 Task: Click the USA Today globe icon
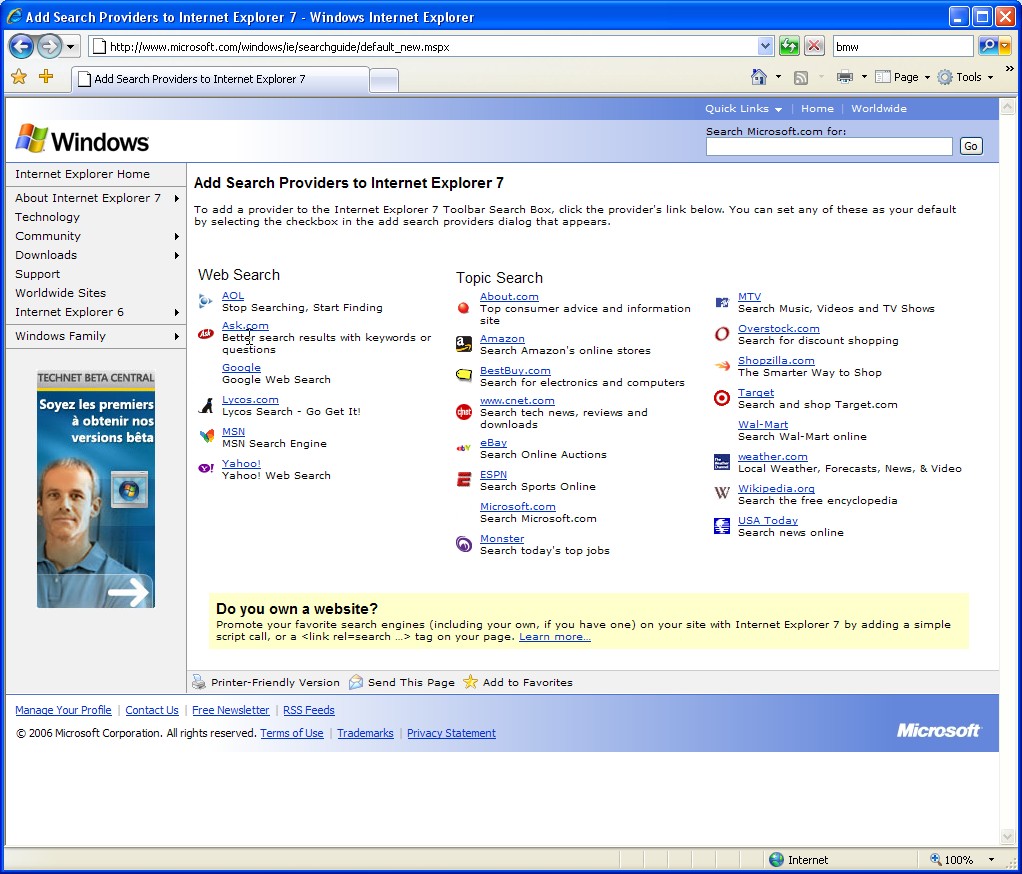pyautogui.click(x=722, y=525)
